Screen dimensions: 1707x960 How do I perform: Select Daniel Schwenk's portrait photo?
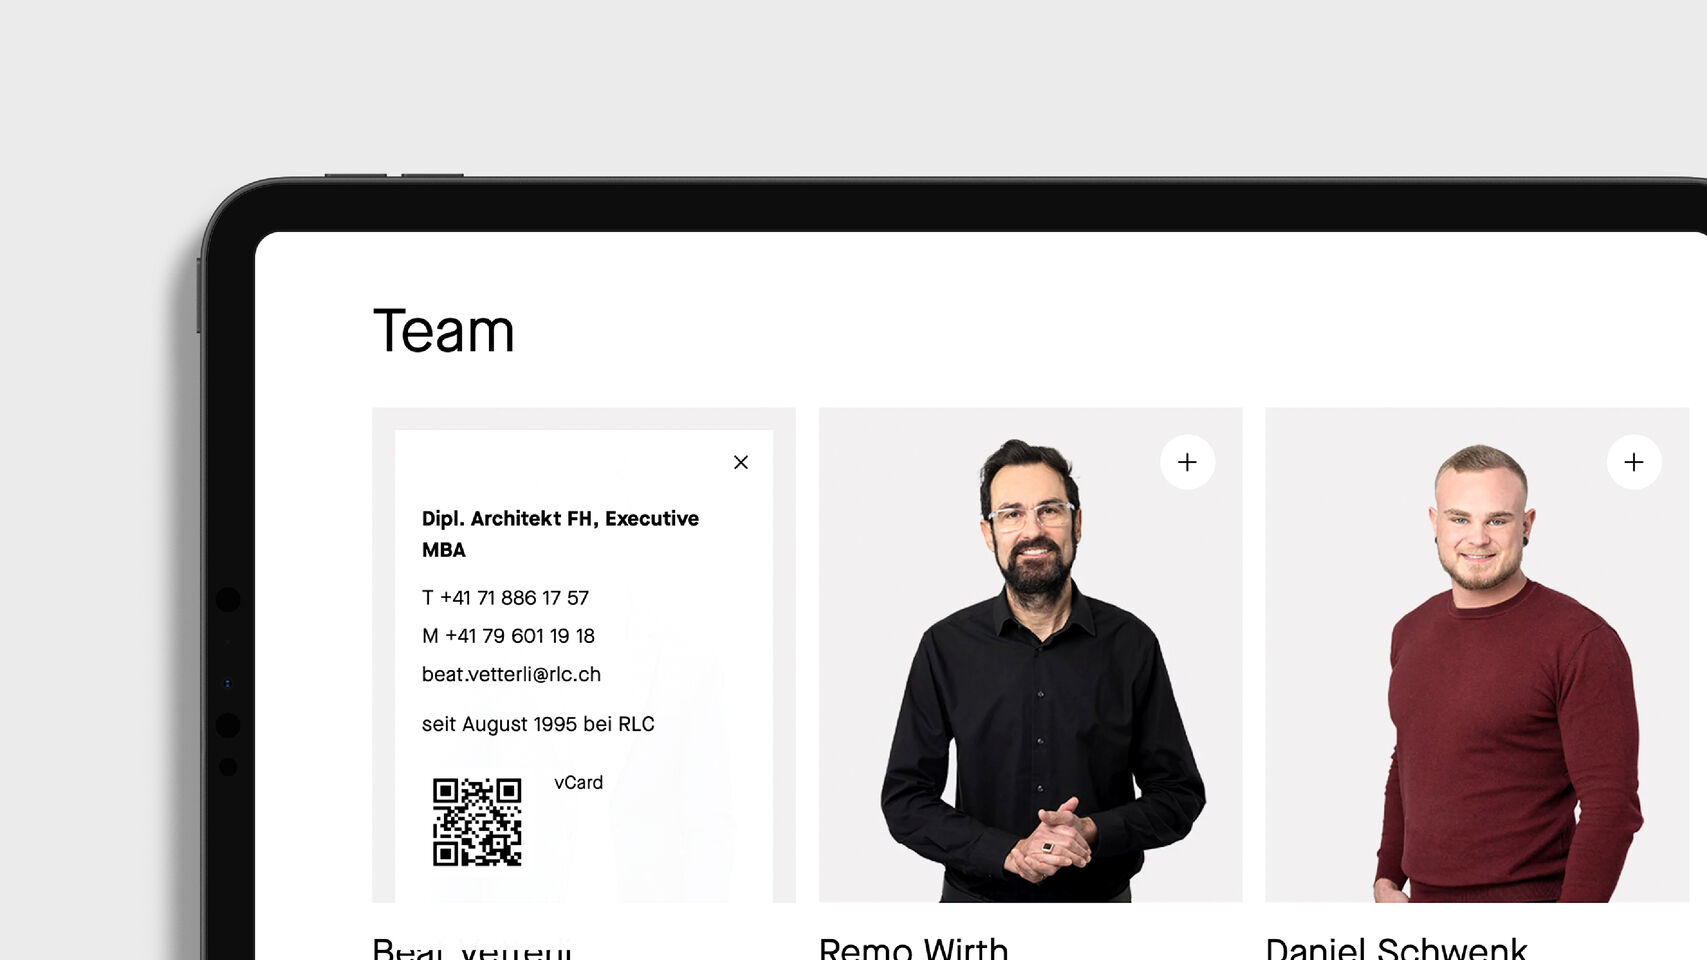coord(1477,655)
